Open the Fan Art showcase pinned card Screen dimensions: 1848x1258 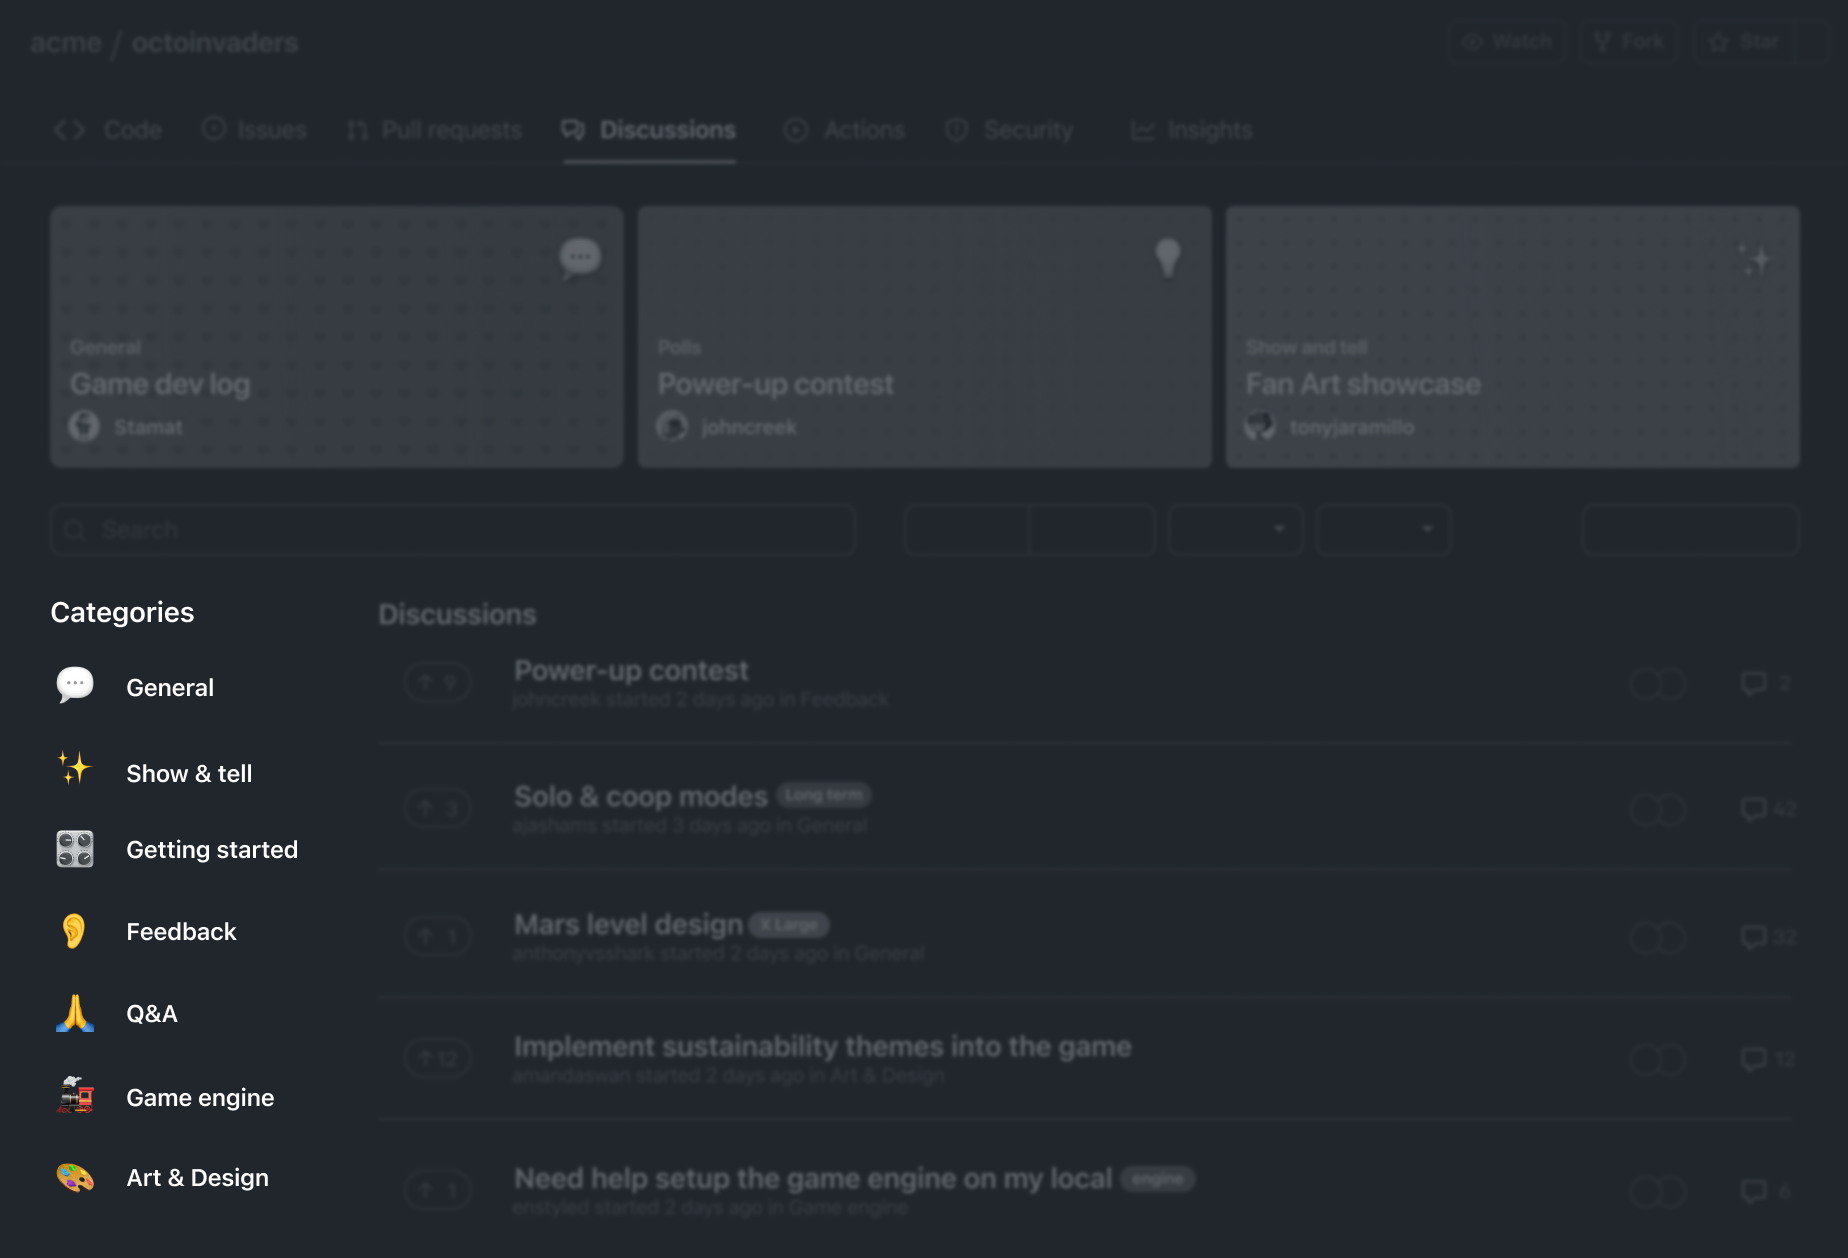pos(1512,337)
